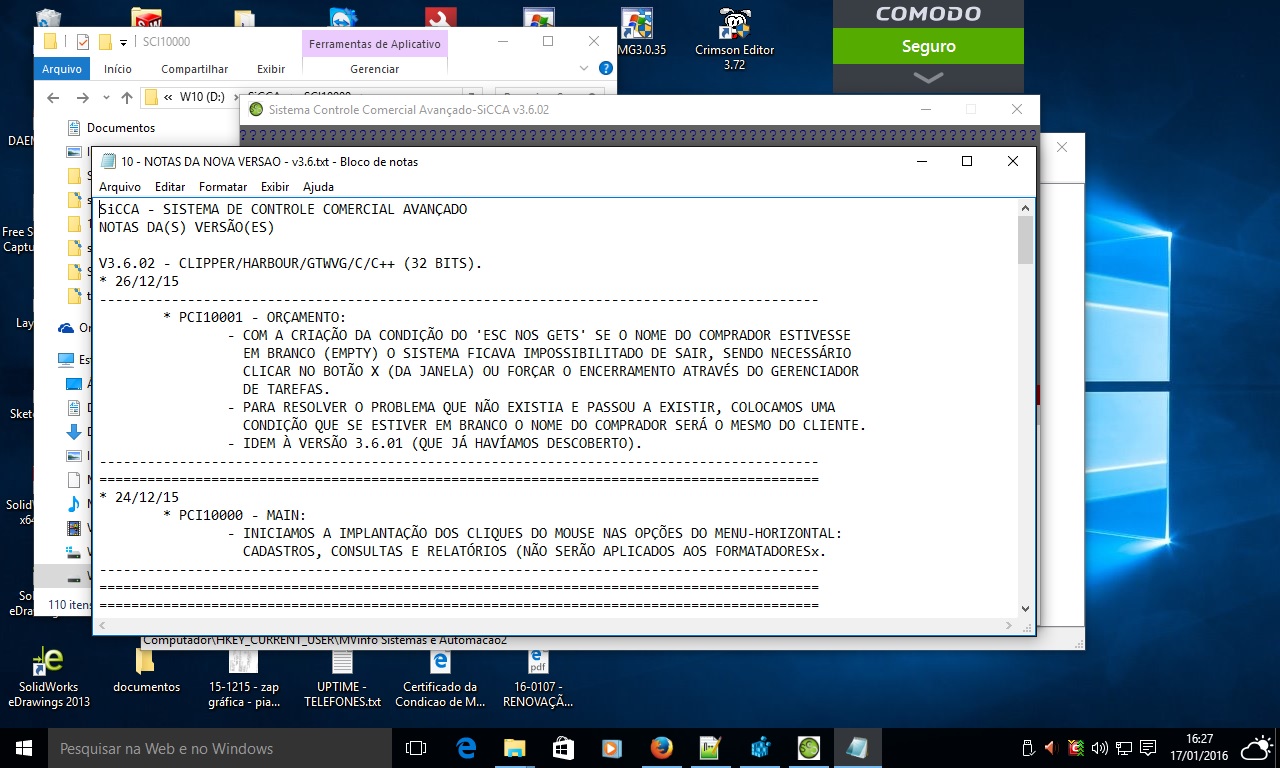Open the SolidWorks eDrawings 2013 desktop icon
1280x768 pixels.
tap(49, 678)
